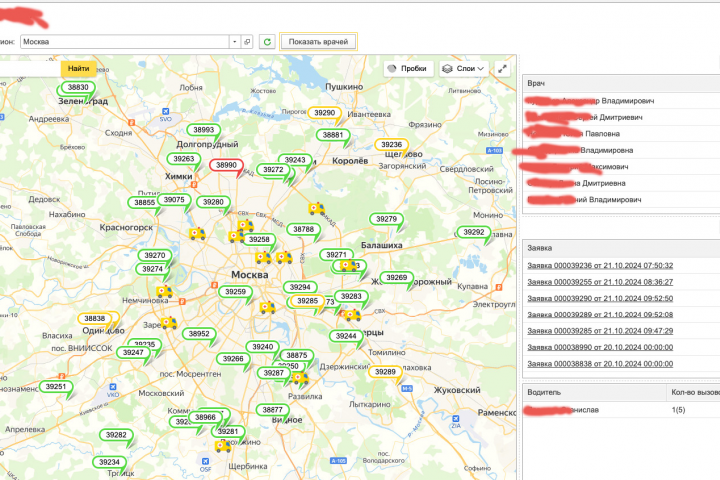The width and height of the screenshot is (720, 480).
Task: Select map marker 38788
Action: [304, 229]
